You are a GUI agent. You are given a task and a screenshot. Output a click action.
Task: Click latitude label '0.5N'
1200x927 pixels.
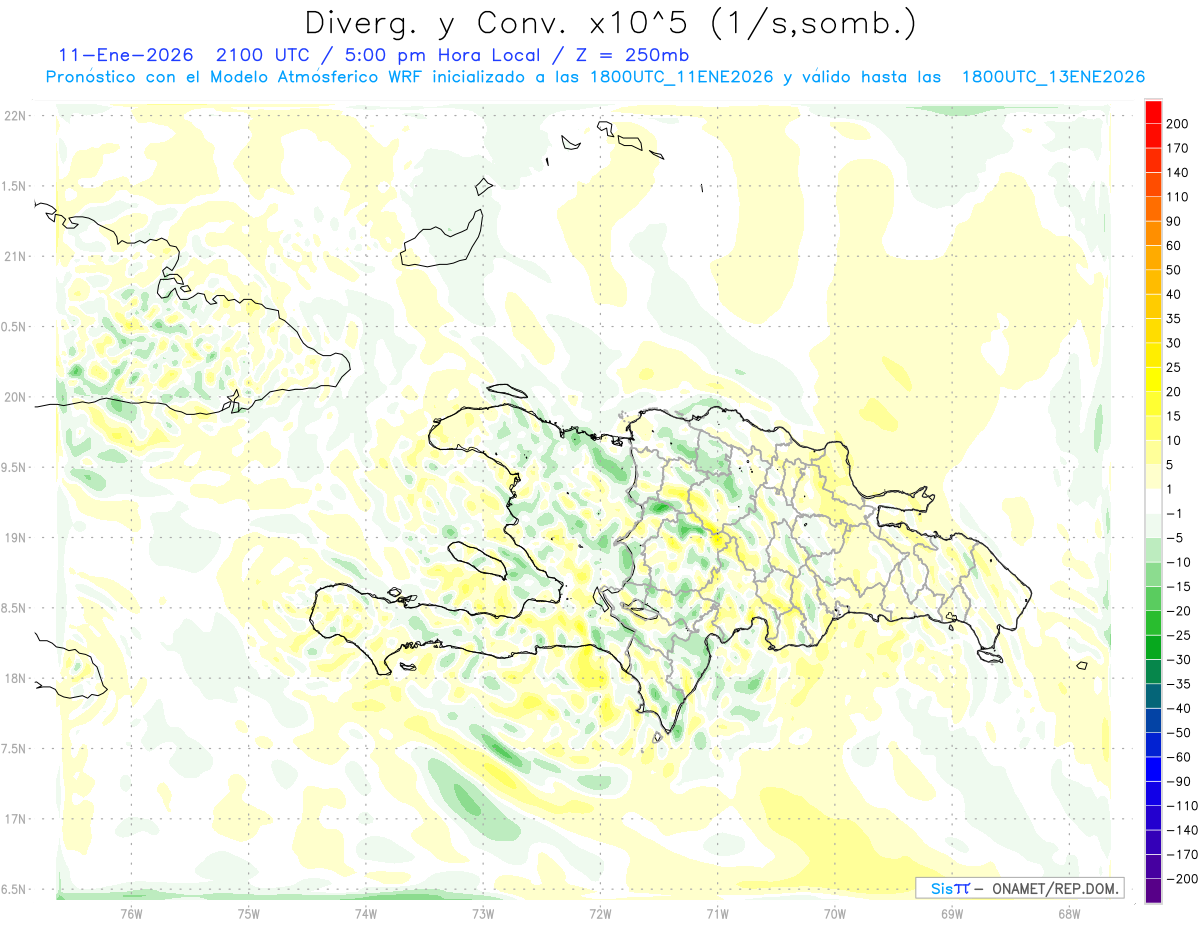click(14, 327)
